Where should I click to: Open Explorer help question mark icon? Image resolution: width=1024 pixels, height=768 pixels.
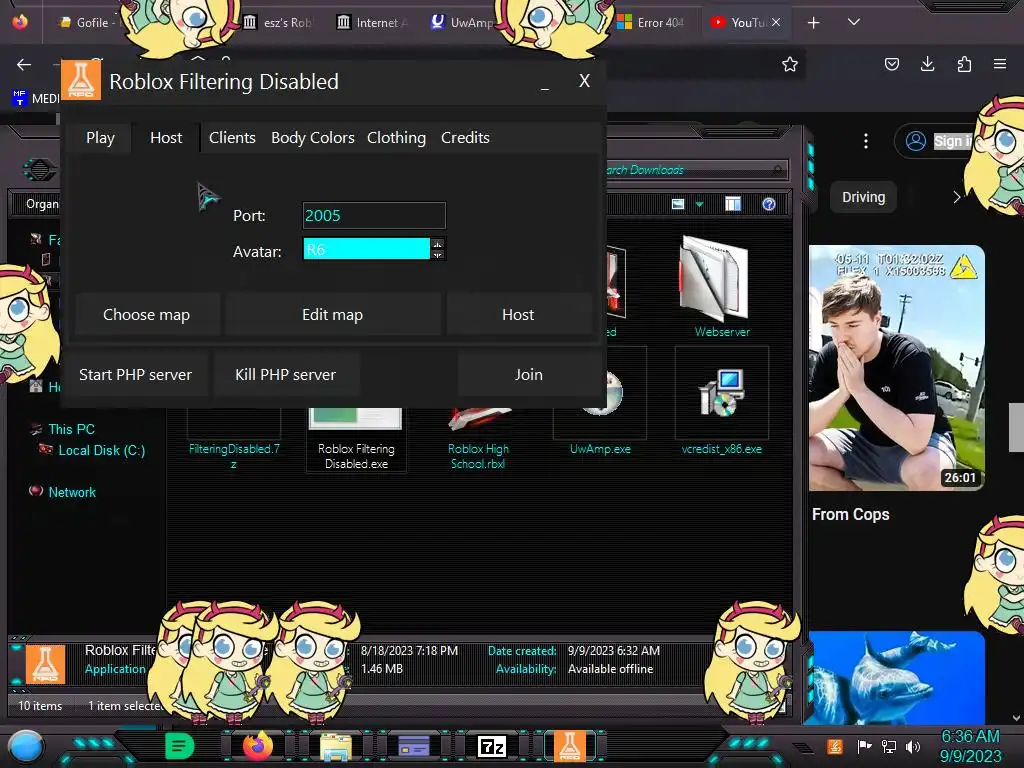pyautogui.click(x=769, y=204)
